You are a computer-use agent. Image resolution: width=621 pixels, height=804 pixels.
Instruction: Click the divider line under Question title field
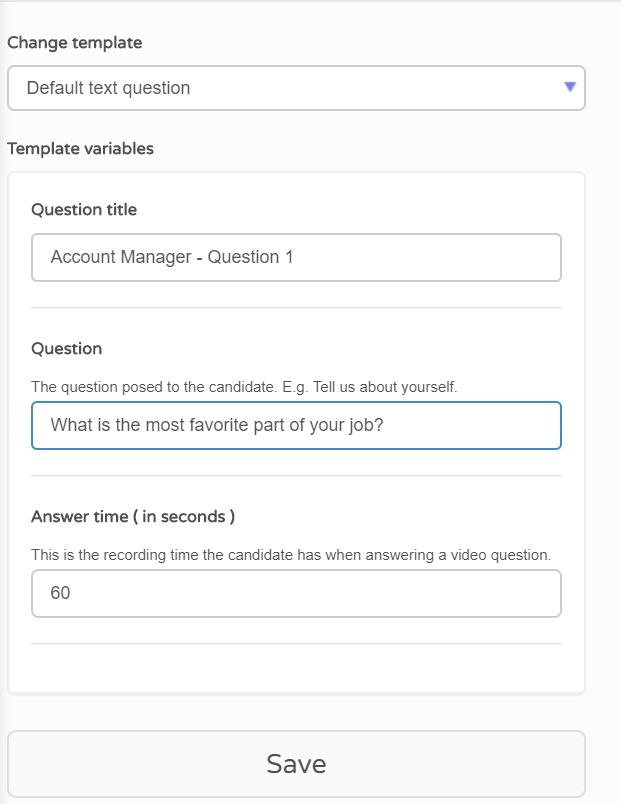[x=296, y=308]
